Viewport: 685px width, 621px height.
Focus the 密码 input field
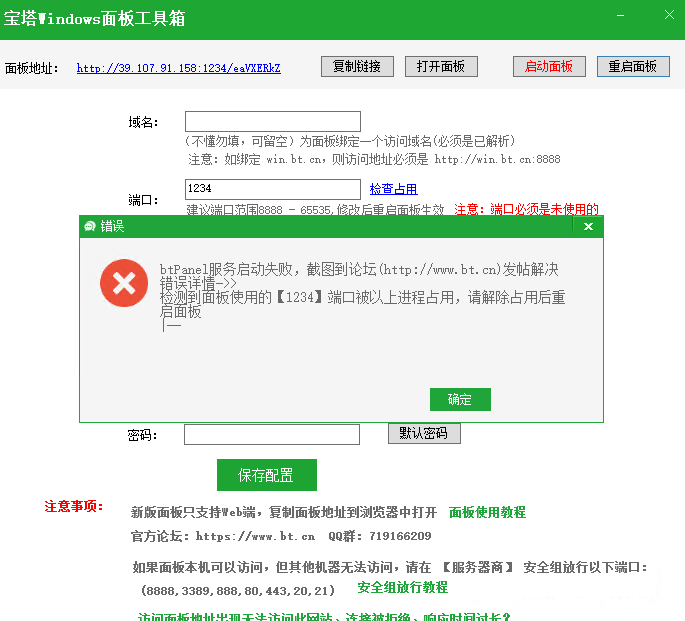[x=272, y=434]
